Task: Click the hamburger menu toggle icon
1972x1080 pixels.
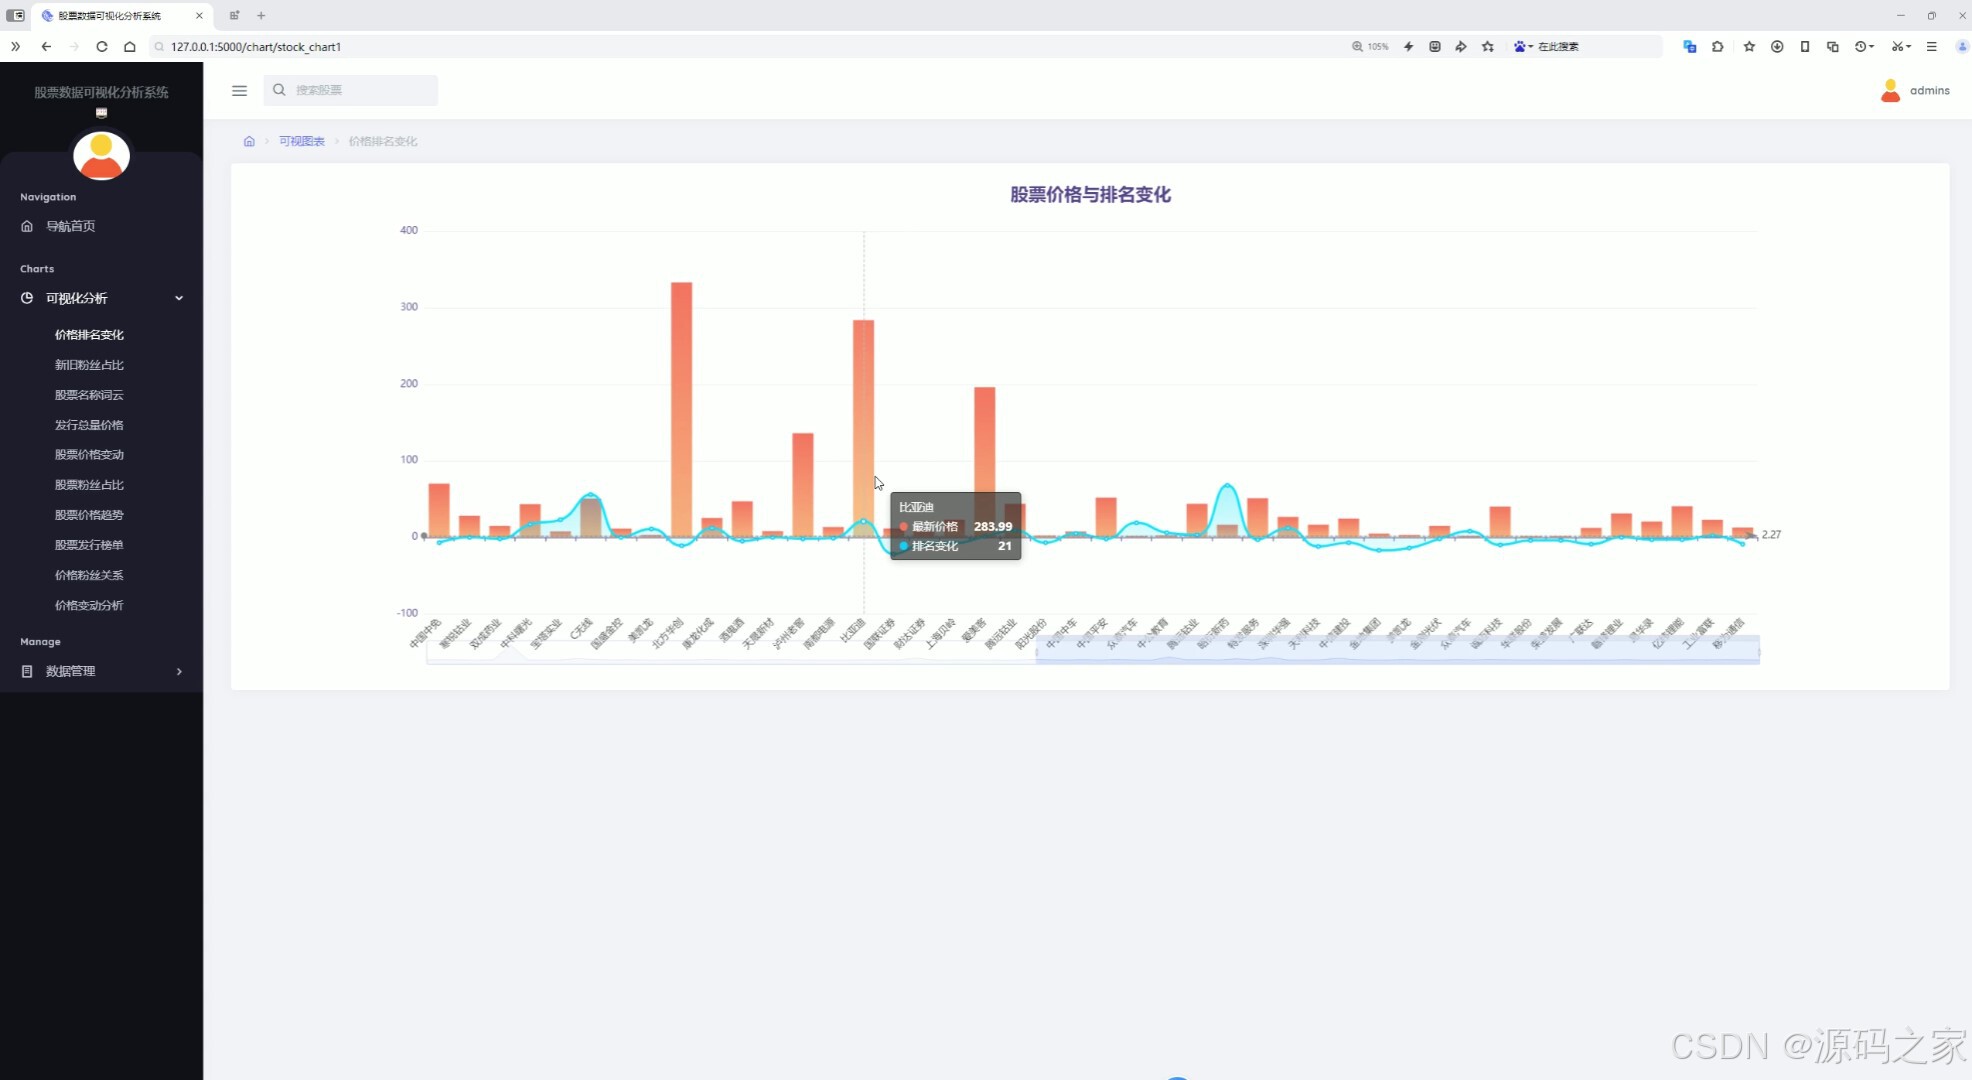Action: 239,90
